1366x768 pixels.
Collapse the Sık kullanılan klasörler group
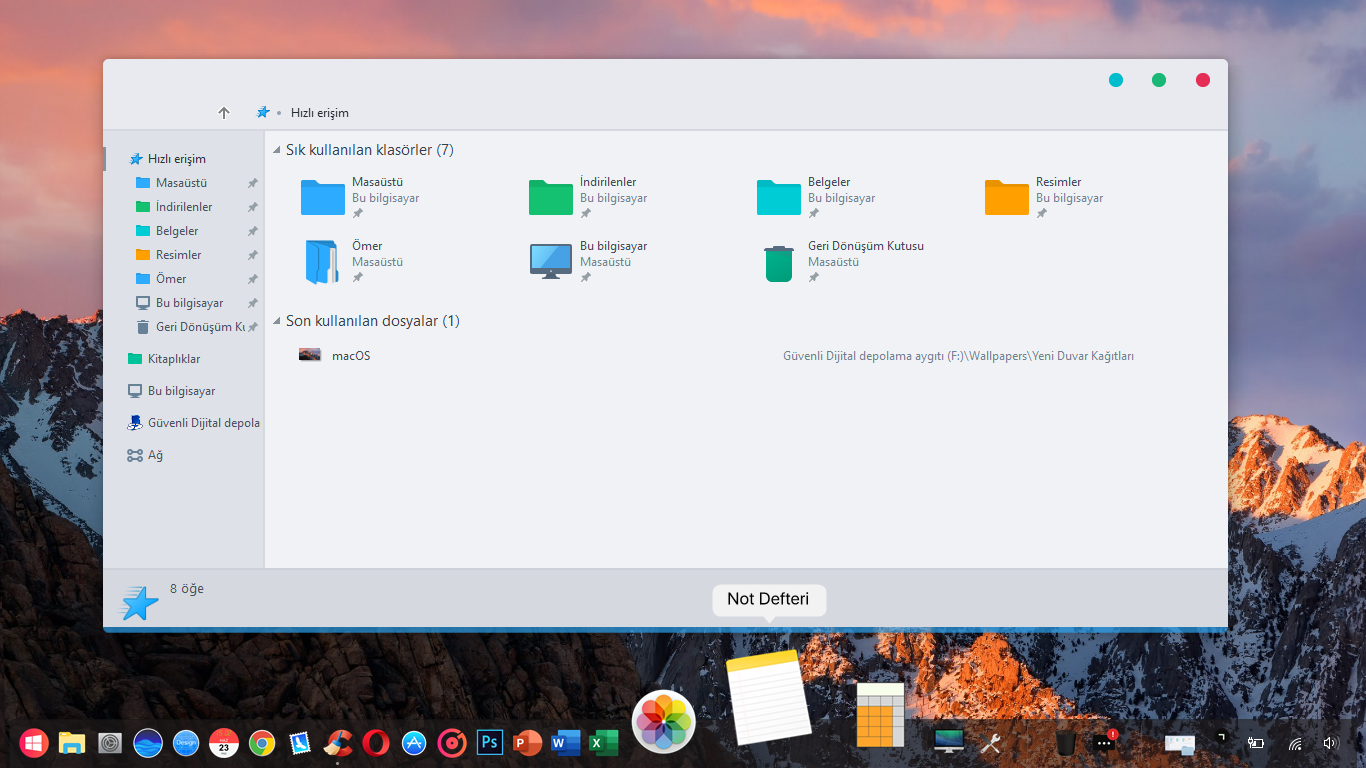[x=277, y=150]
